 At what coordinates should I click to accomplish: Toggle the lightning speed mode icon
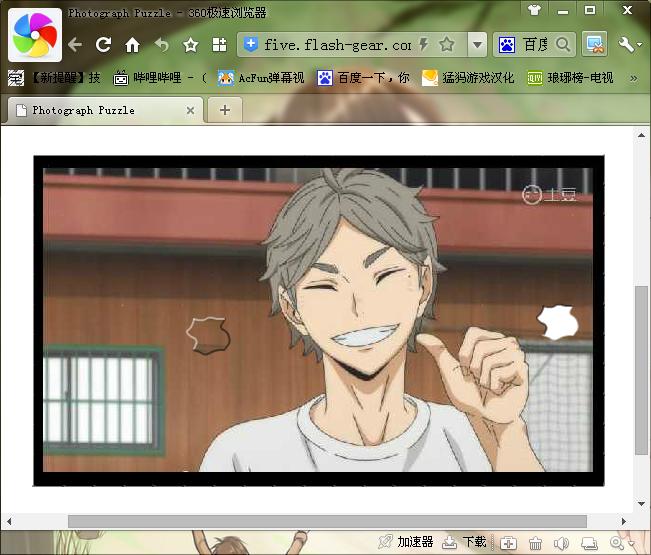pyautogui.click(x=423, y=45)
